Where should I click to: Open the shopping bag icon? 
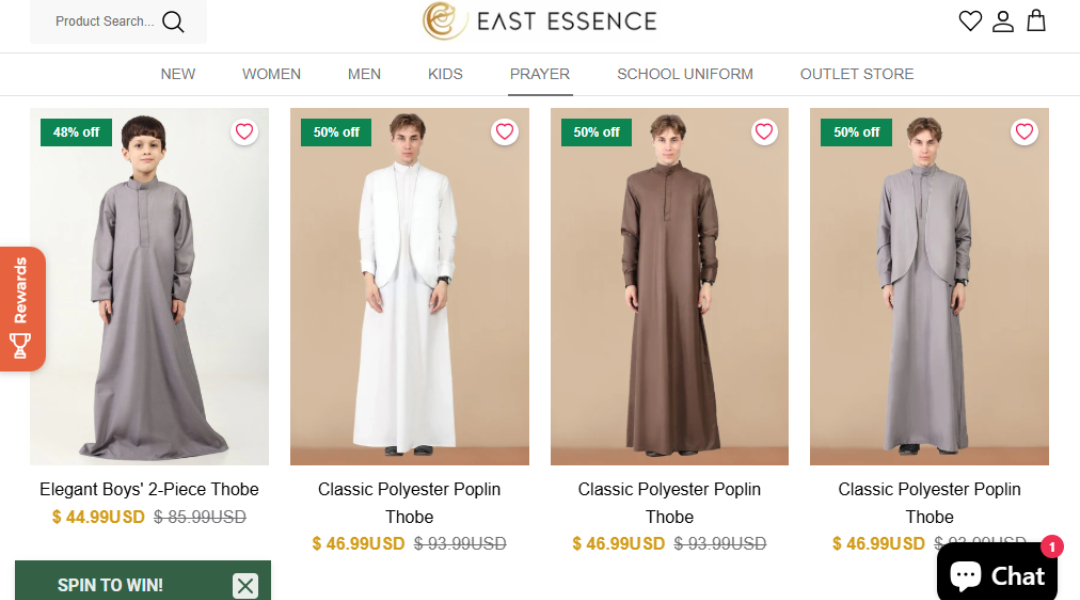coord(1036,21)
